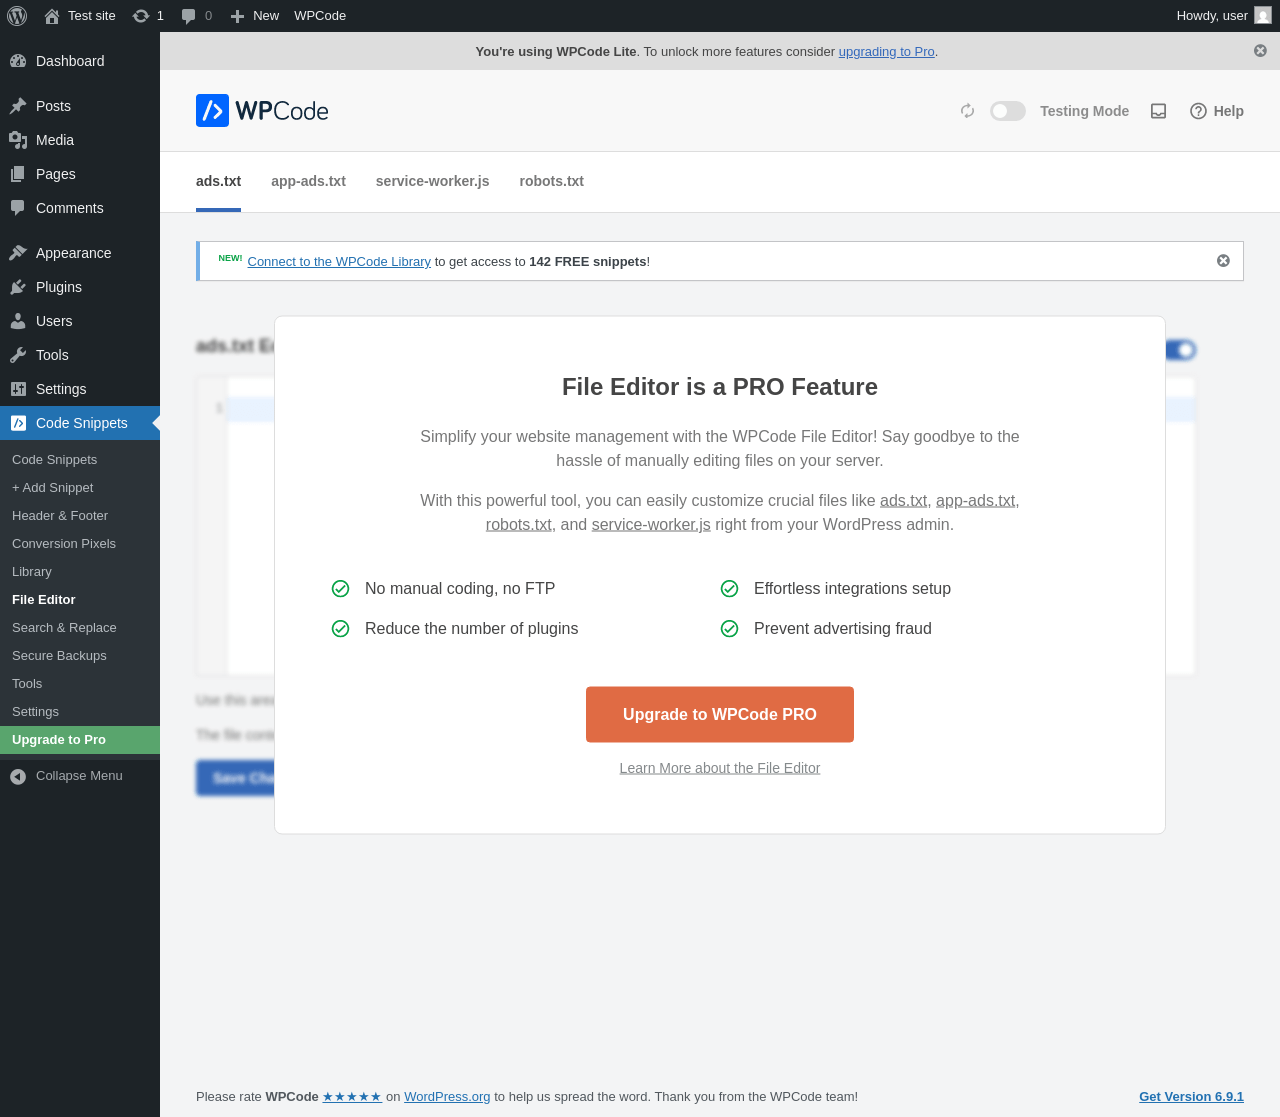Open Settings under Code Snippets submenu
This screenshot has width=1280, height=1117.
tap(80, 712)
